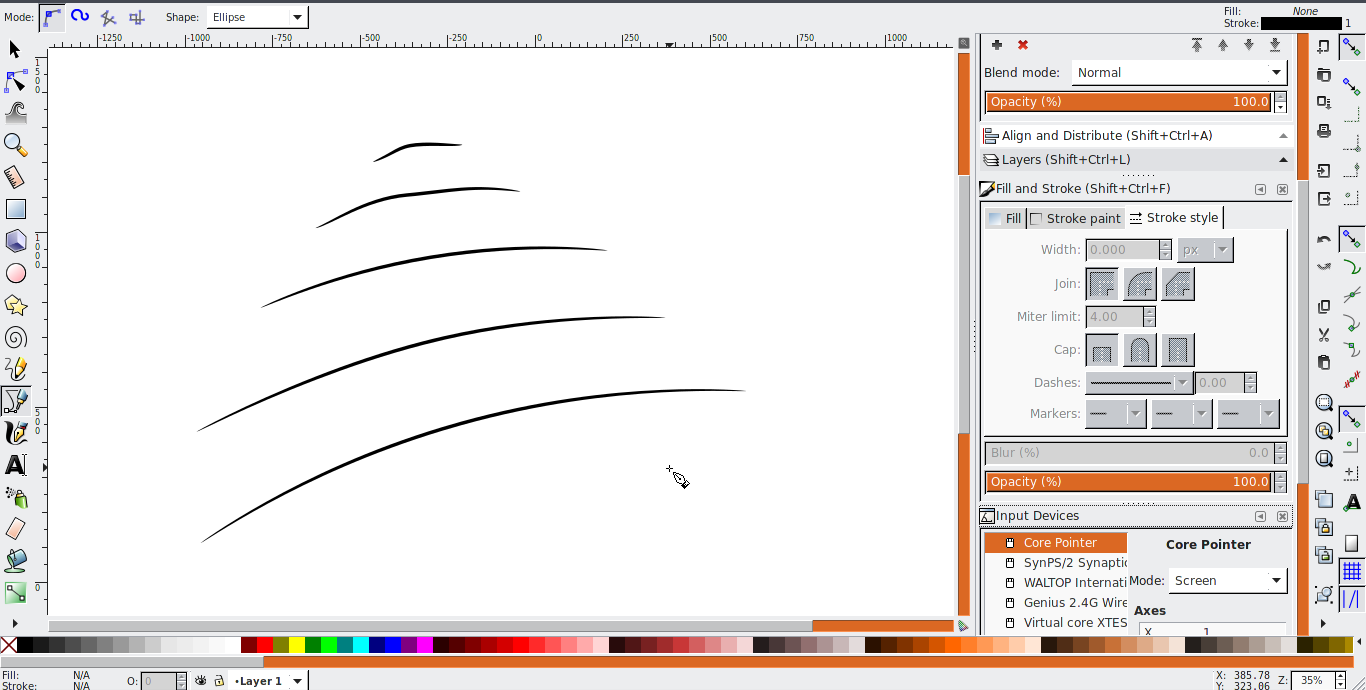Click the zoom percentage field
This screenshot has width=1366, height=690.
[1311, 680]
